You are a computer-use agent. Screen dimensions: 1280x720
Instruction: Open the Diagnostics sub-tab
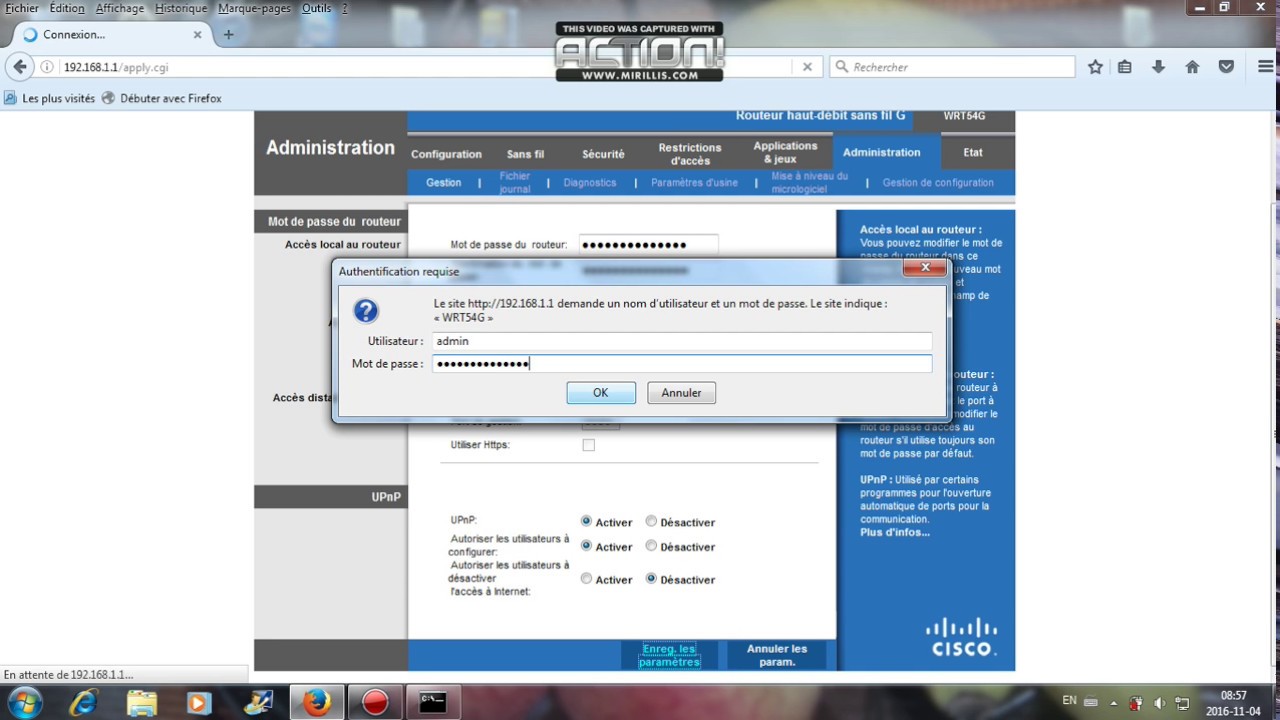point(590,183)
